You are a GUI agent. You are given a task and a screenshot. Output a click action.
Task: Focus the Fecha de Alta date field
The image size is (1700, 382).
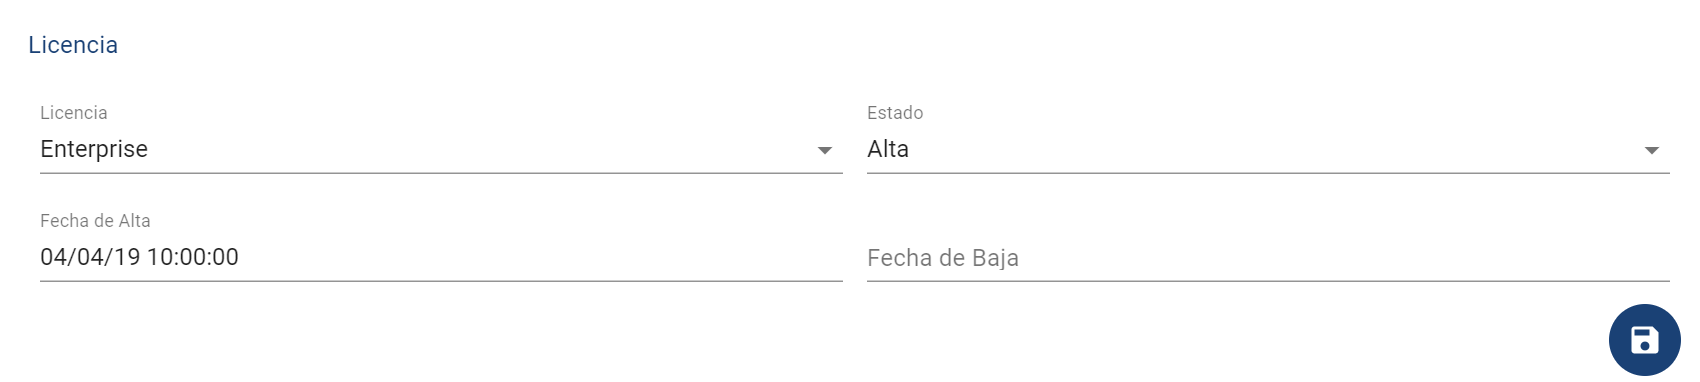pos(441,257)
